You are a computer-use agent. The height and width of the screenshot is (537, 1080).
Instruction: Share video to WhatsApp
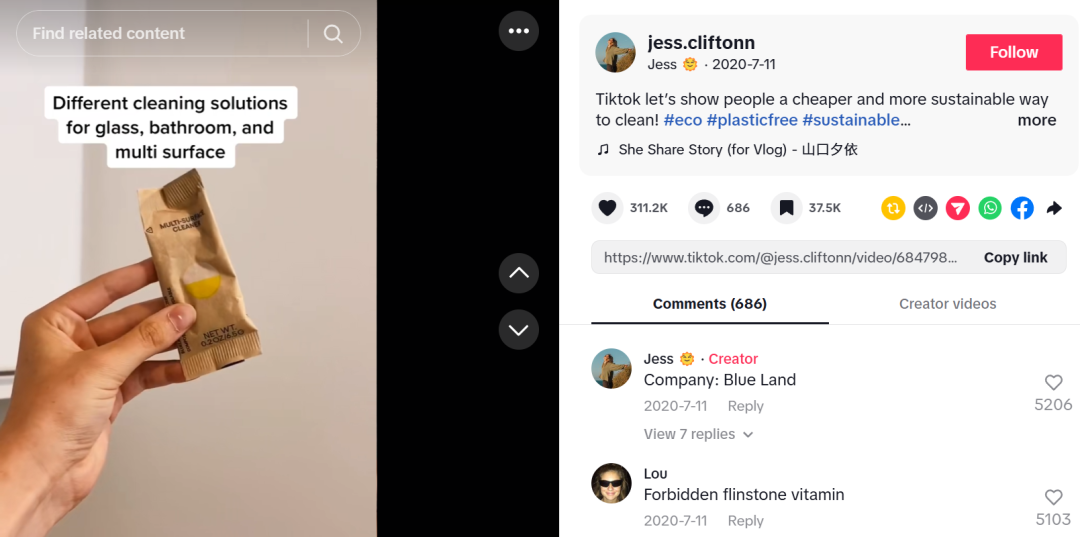click(x=990, y=208)
